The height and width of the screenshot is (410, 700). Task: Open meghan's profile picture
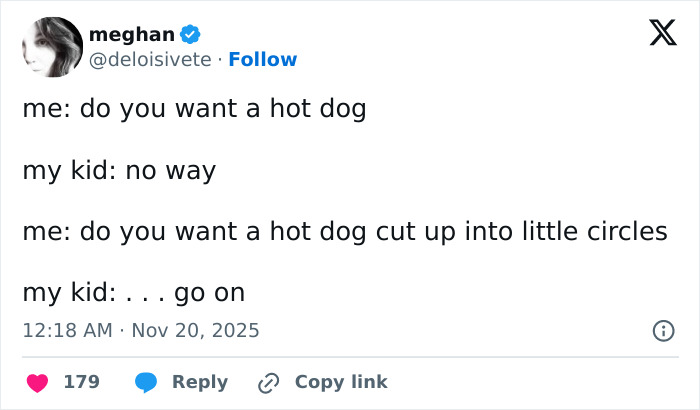50,47
